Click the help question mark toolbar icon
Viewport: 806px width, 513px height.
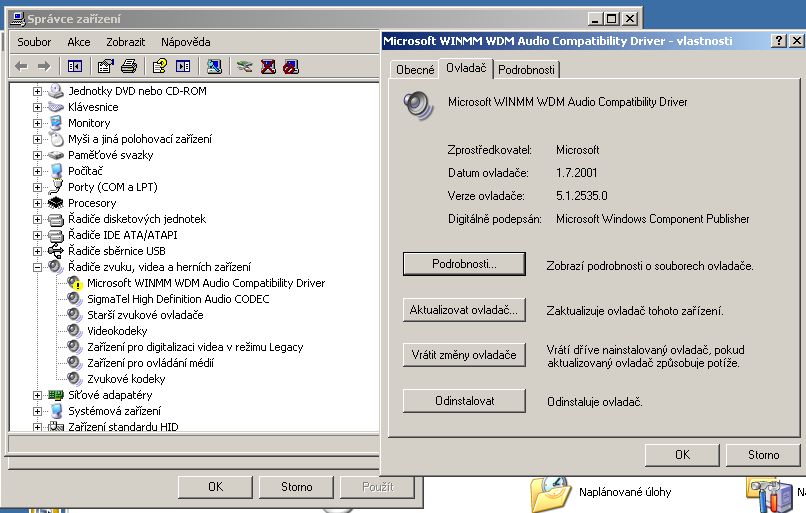click(x=159, y=66)
